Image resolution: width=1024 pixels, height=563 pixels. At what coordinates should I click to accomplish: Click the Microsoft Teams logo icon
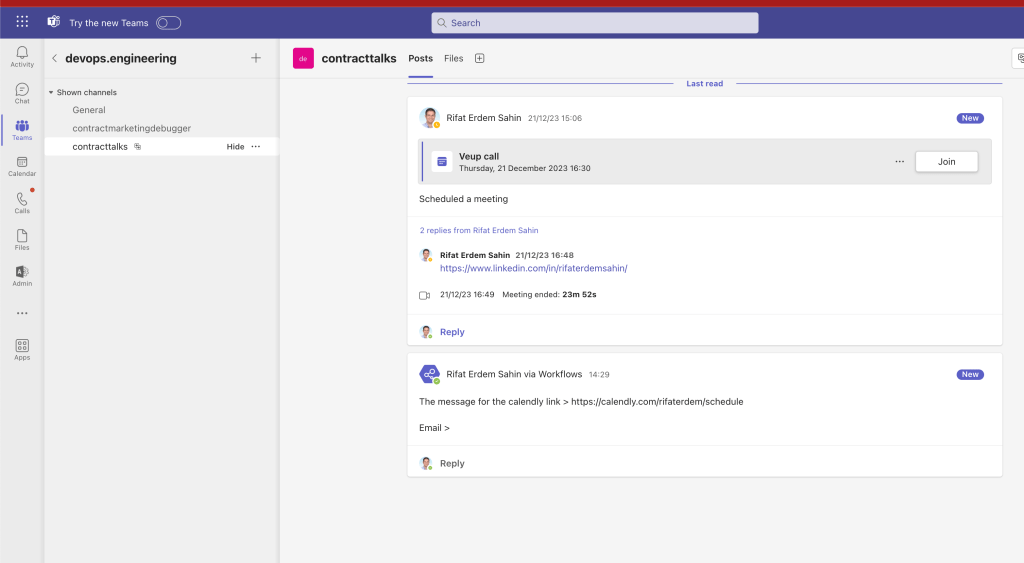54,22
